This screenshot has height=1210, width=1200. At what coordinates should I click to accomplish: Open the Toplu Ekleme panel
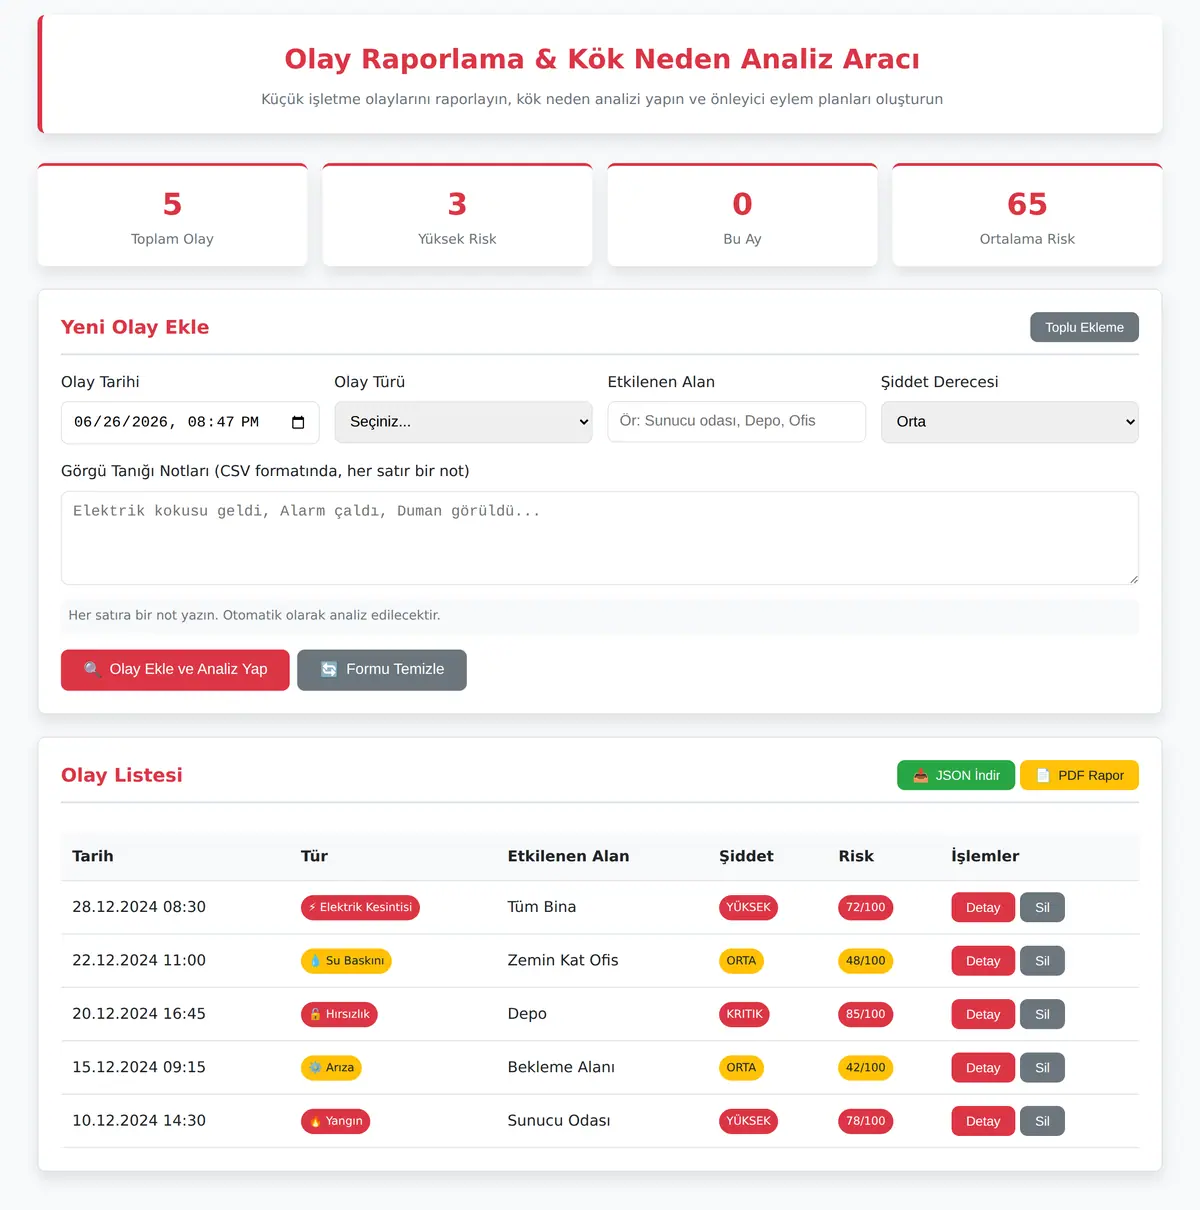point(1085,327)
